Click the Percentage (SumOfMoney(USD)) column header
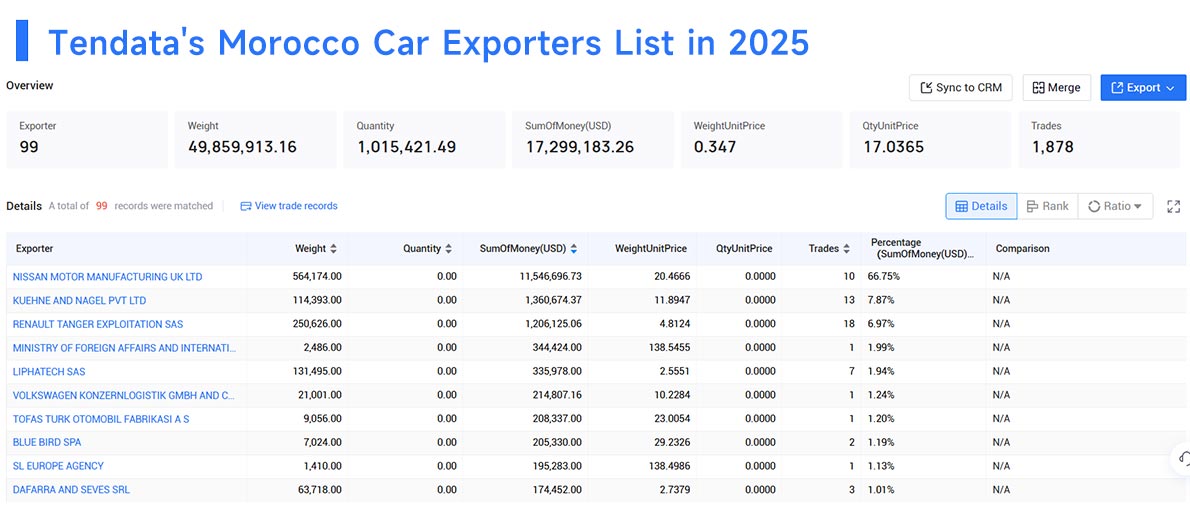1190x510 pixels. [x=923, y=248]
